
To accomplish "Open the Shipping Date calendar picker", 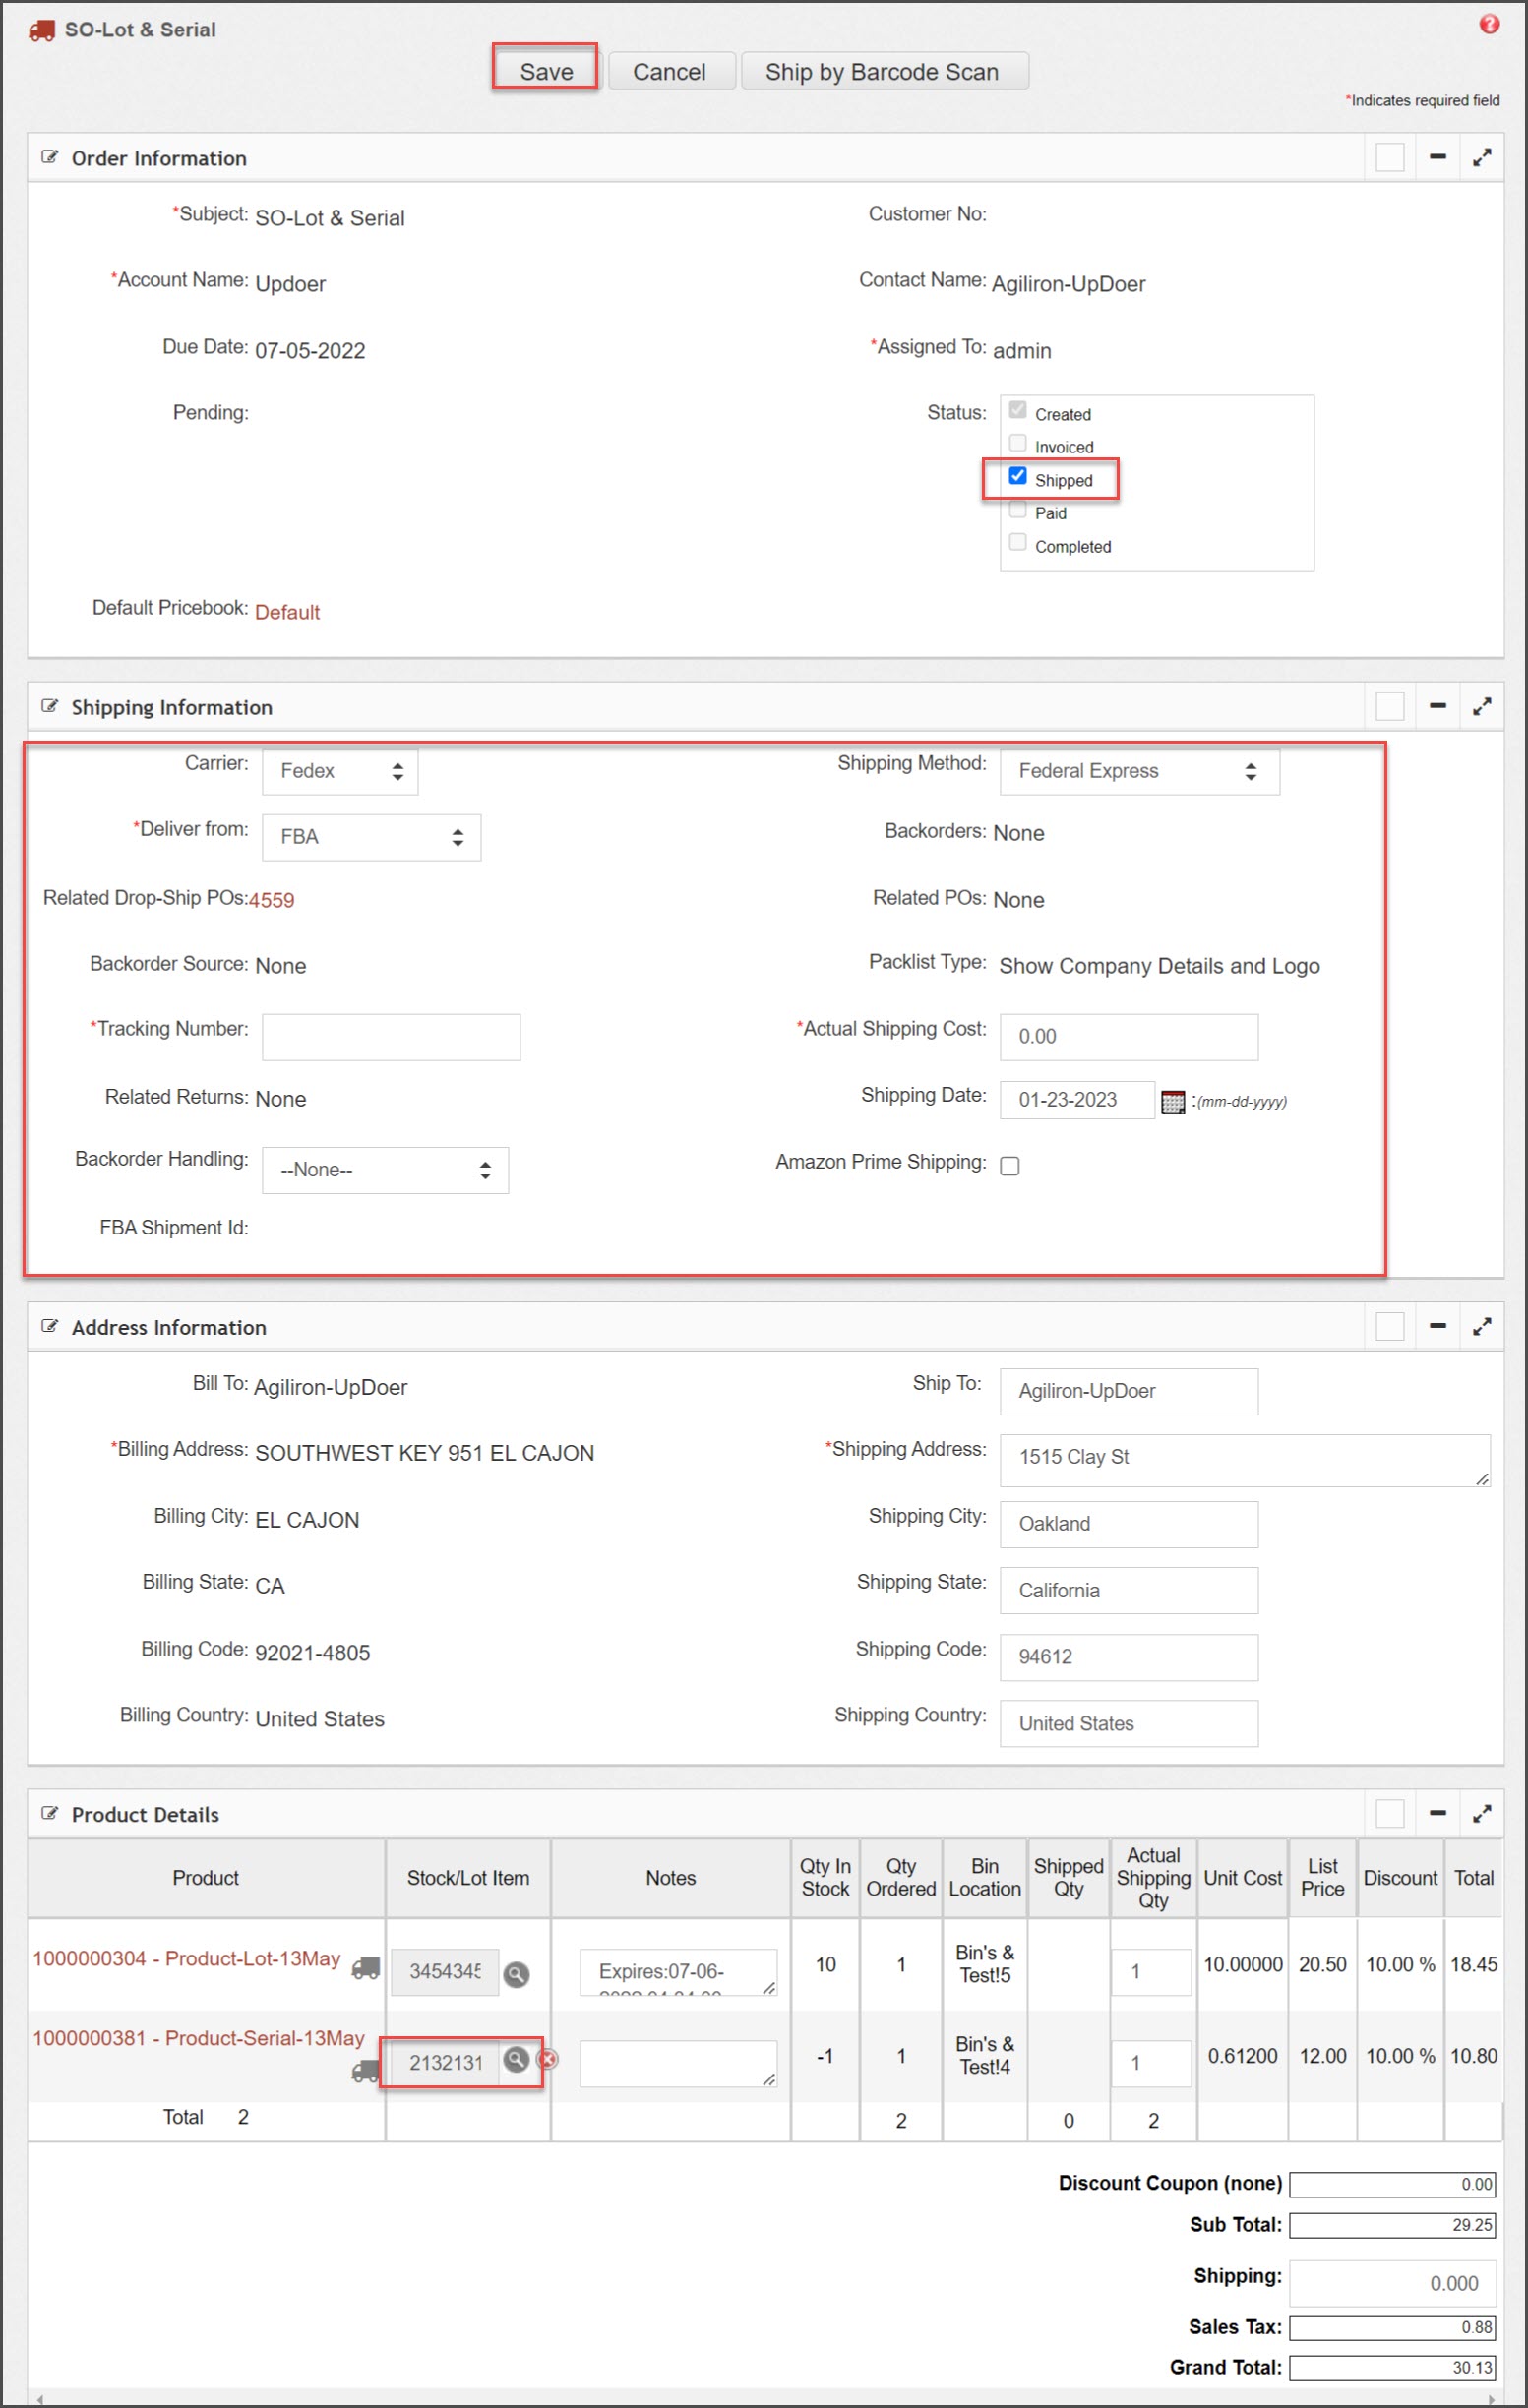I will (1172, 1102).
